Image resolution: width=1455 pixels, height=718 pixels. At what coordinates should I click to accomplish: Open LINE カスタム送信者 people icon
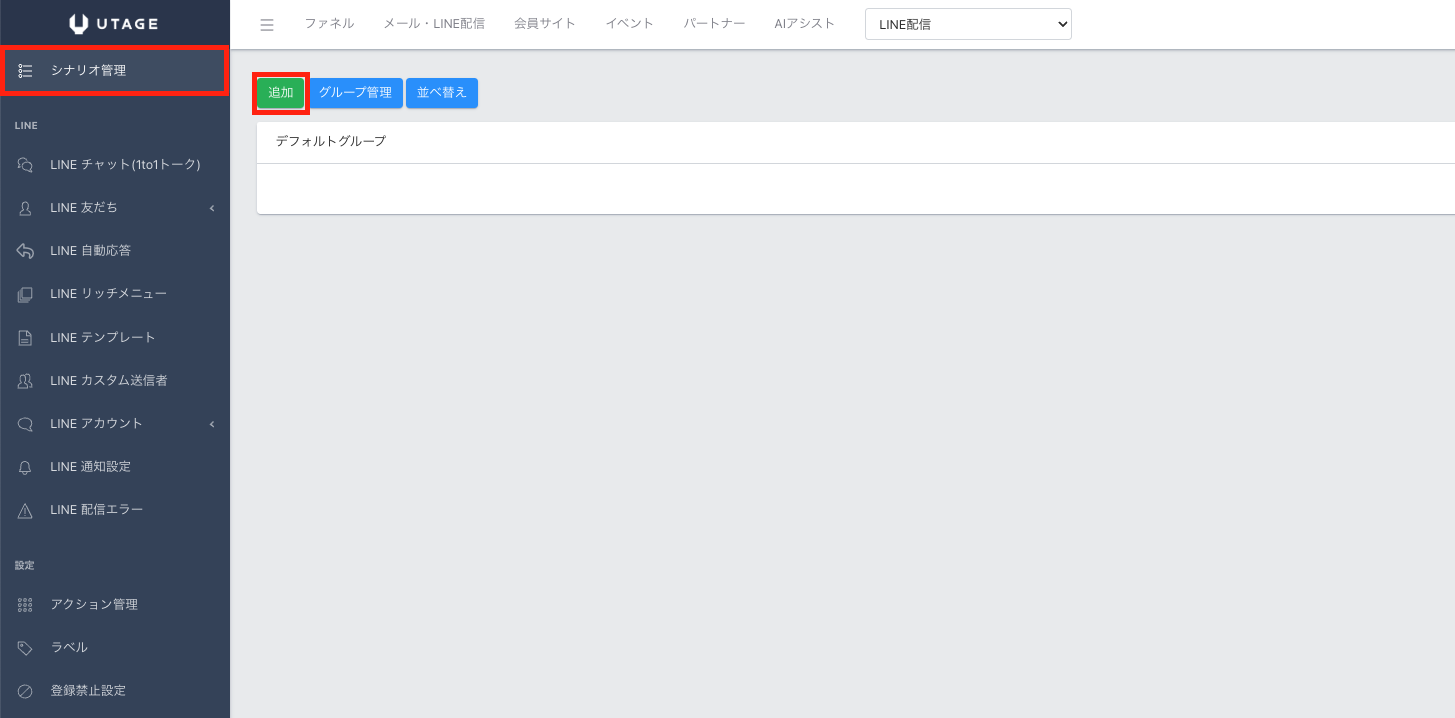pyautogui.click(x=26, y=381)
